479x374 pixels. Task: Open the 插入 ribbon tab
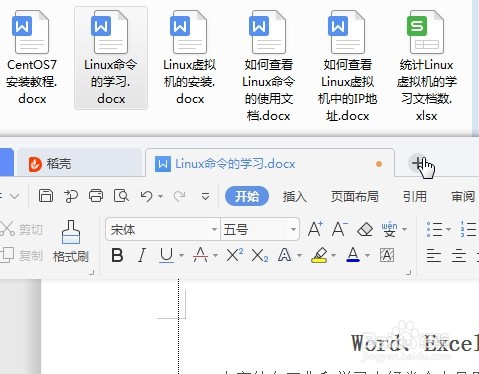(295, 196)
